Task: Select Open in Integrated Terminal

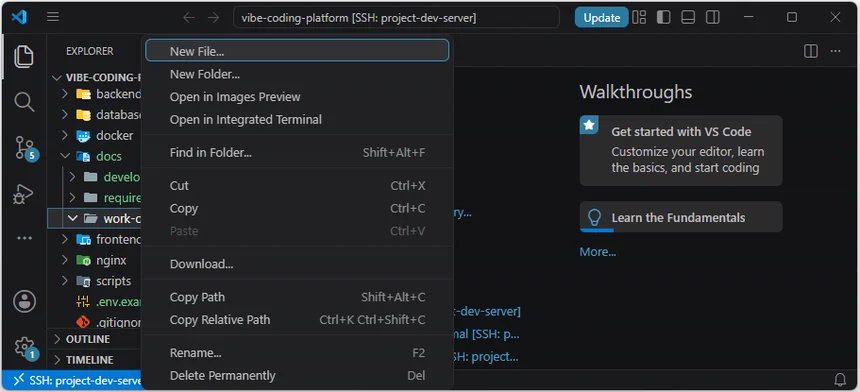Action: [297, 119]
